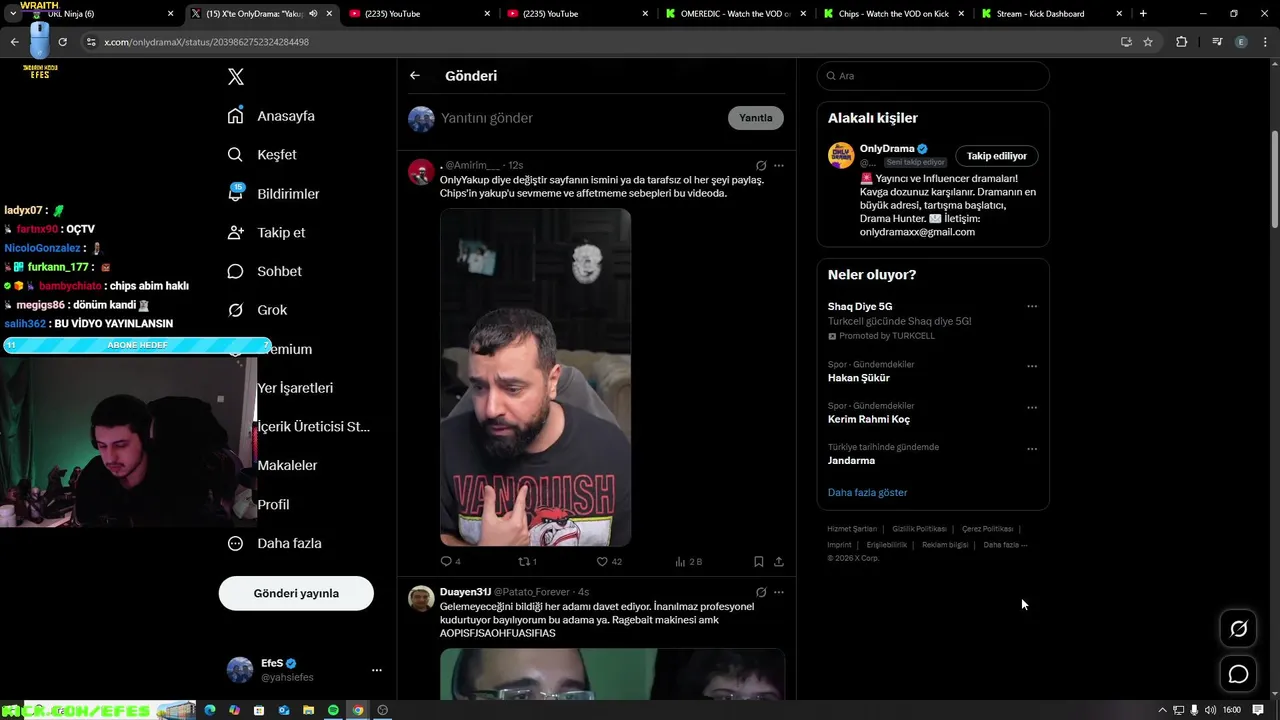Image resolution: width=1280 pixels, height=720 pixels.
Task: Click reply icon on Amirim's post
Action: pos(446,562)
